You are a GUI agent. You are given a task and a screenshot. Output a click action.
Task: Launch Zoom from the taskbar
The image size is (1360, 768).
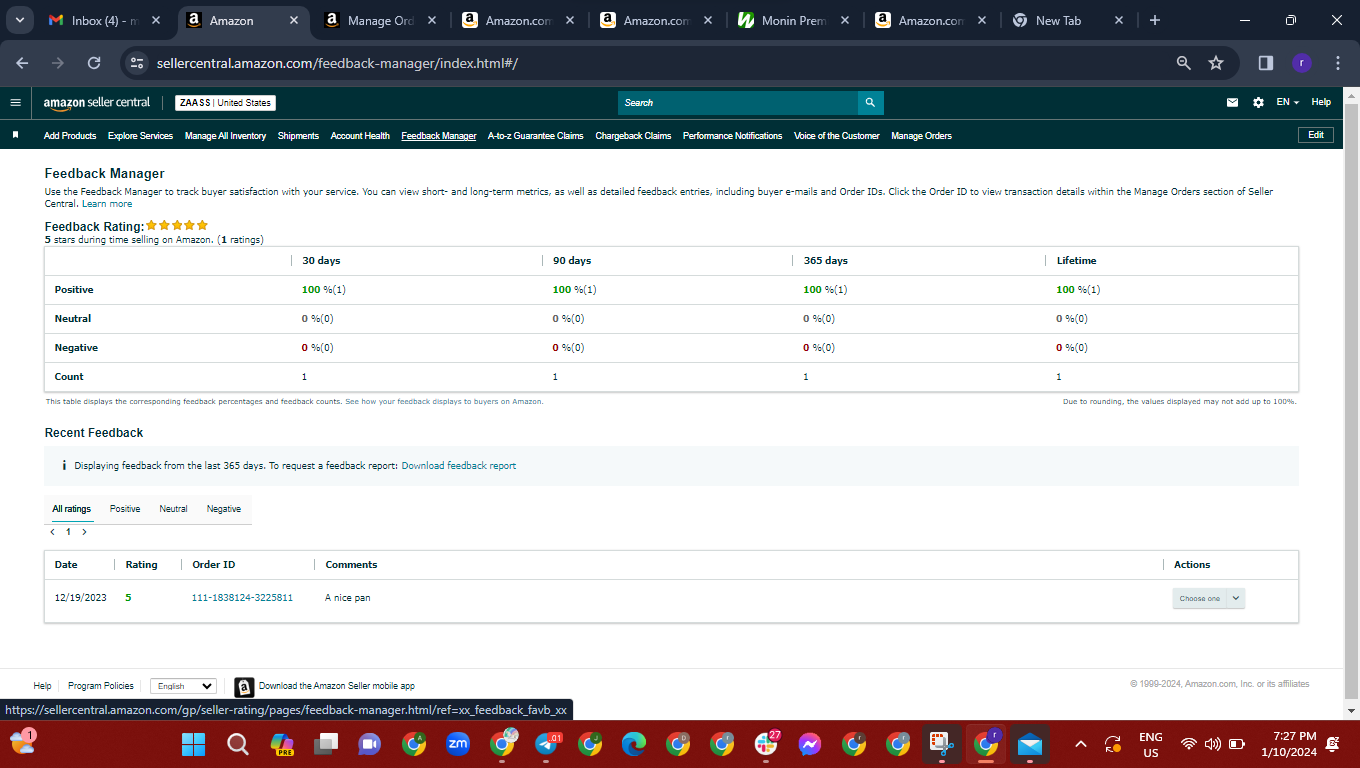[x=458, y=744]
